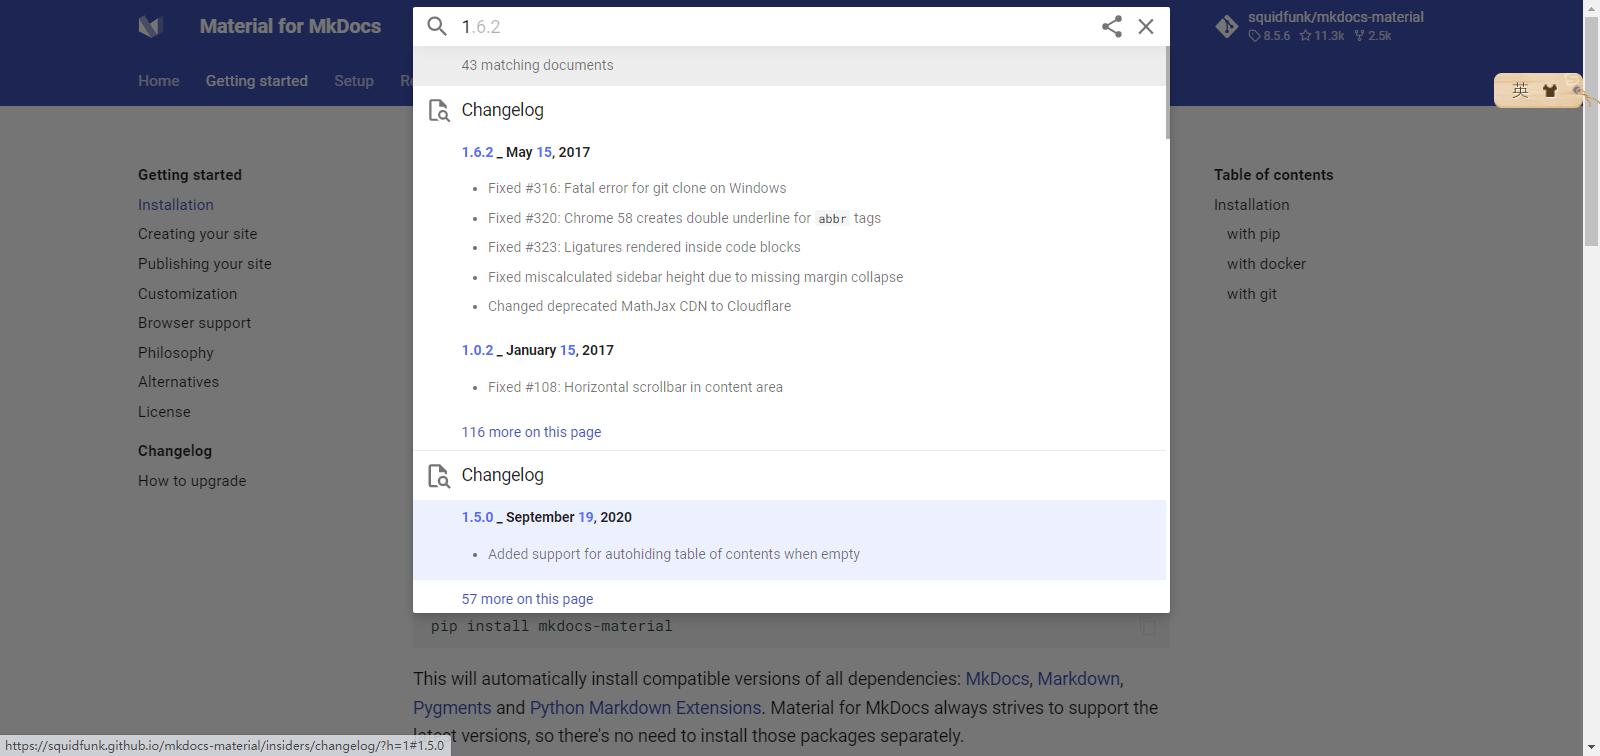The image size is (1600, 756).
Task: Click the page scrollbar up arrow
Action: pyautogui.click(x=1591, y=8)
